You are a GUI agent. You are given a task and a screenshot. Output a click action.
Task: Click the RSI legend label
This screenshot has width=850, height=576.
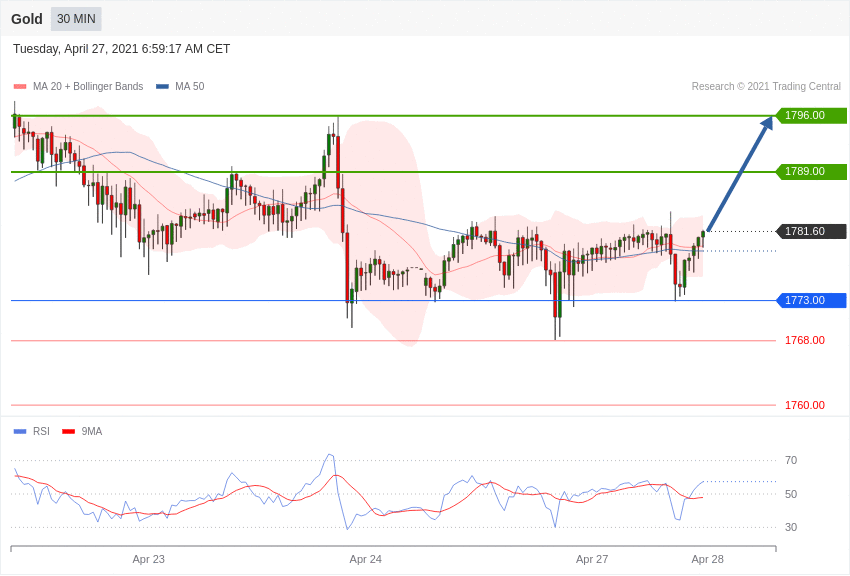pyautogui.click(x=41, y=431)
